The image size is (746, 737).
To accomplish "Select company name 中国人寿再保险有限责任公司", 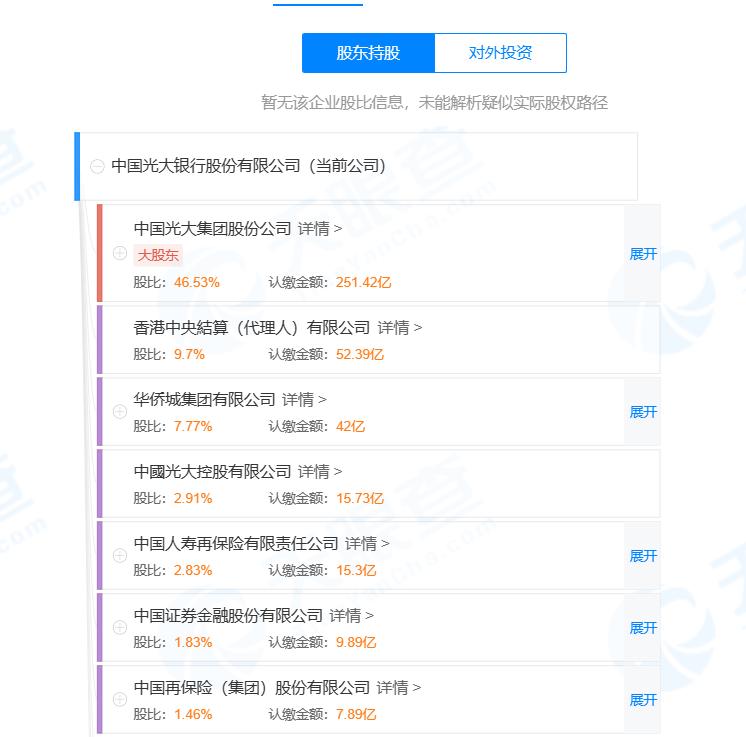I will tap(236, 543).
